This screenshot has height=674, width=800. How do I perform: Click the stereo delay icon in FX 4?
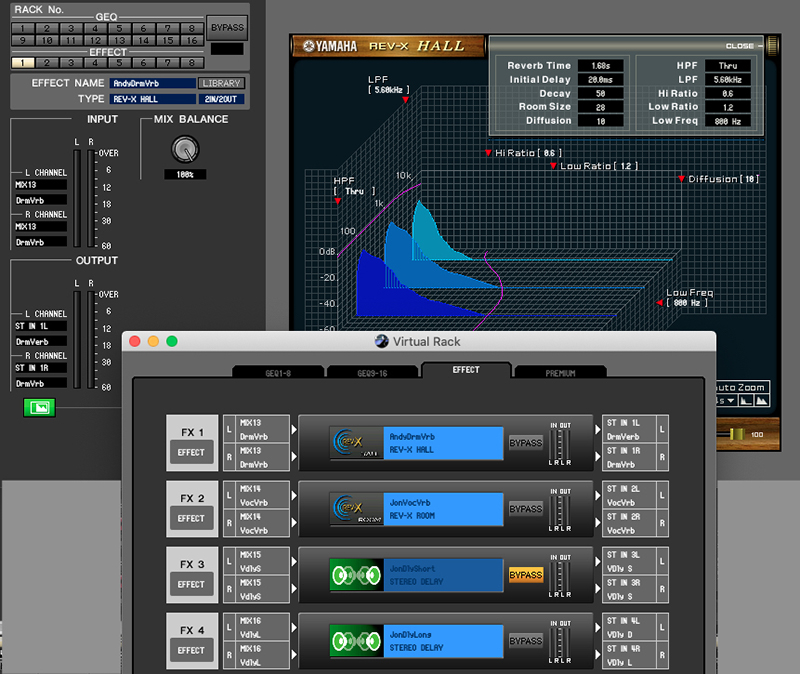click(356, 641)
